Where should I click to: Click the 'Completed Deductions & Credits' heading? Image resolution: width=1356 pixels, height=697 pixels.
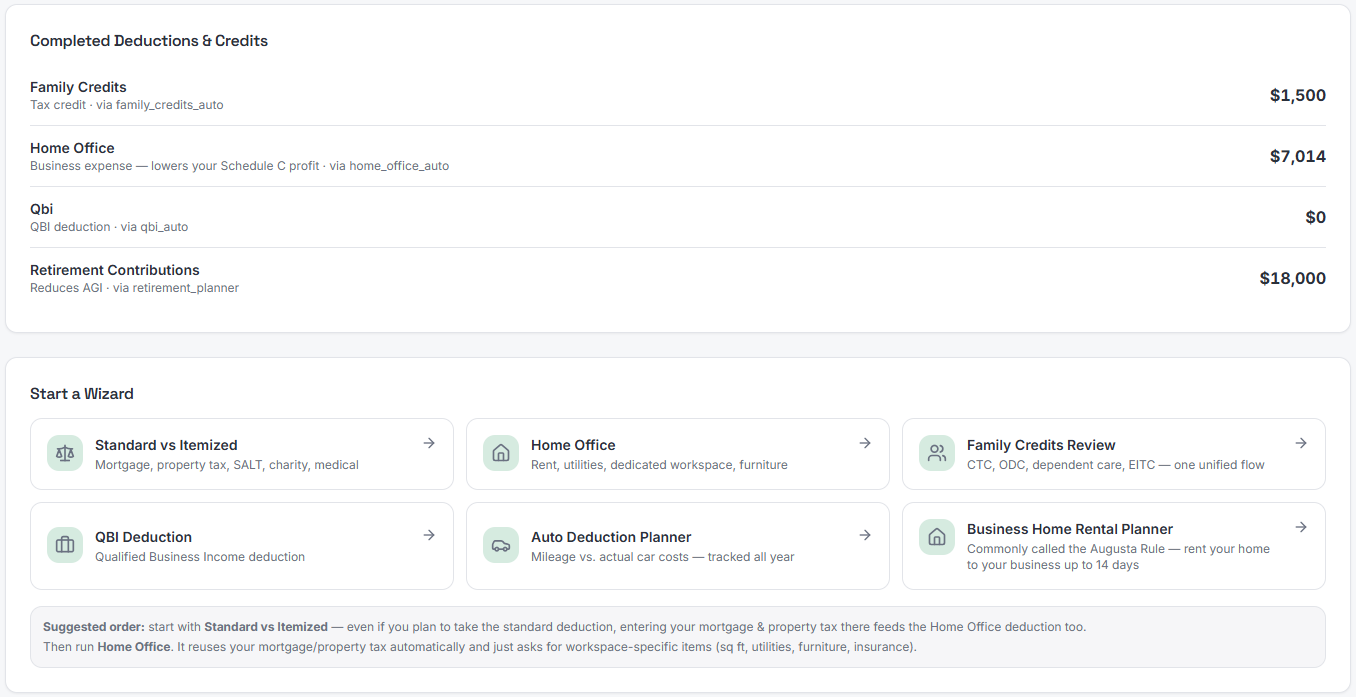pos(149,41)
